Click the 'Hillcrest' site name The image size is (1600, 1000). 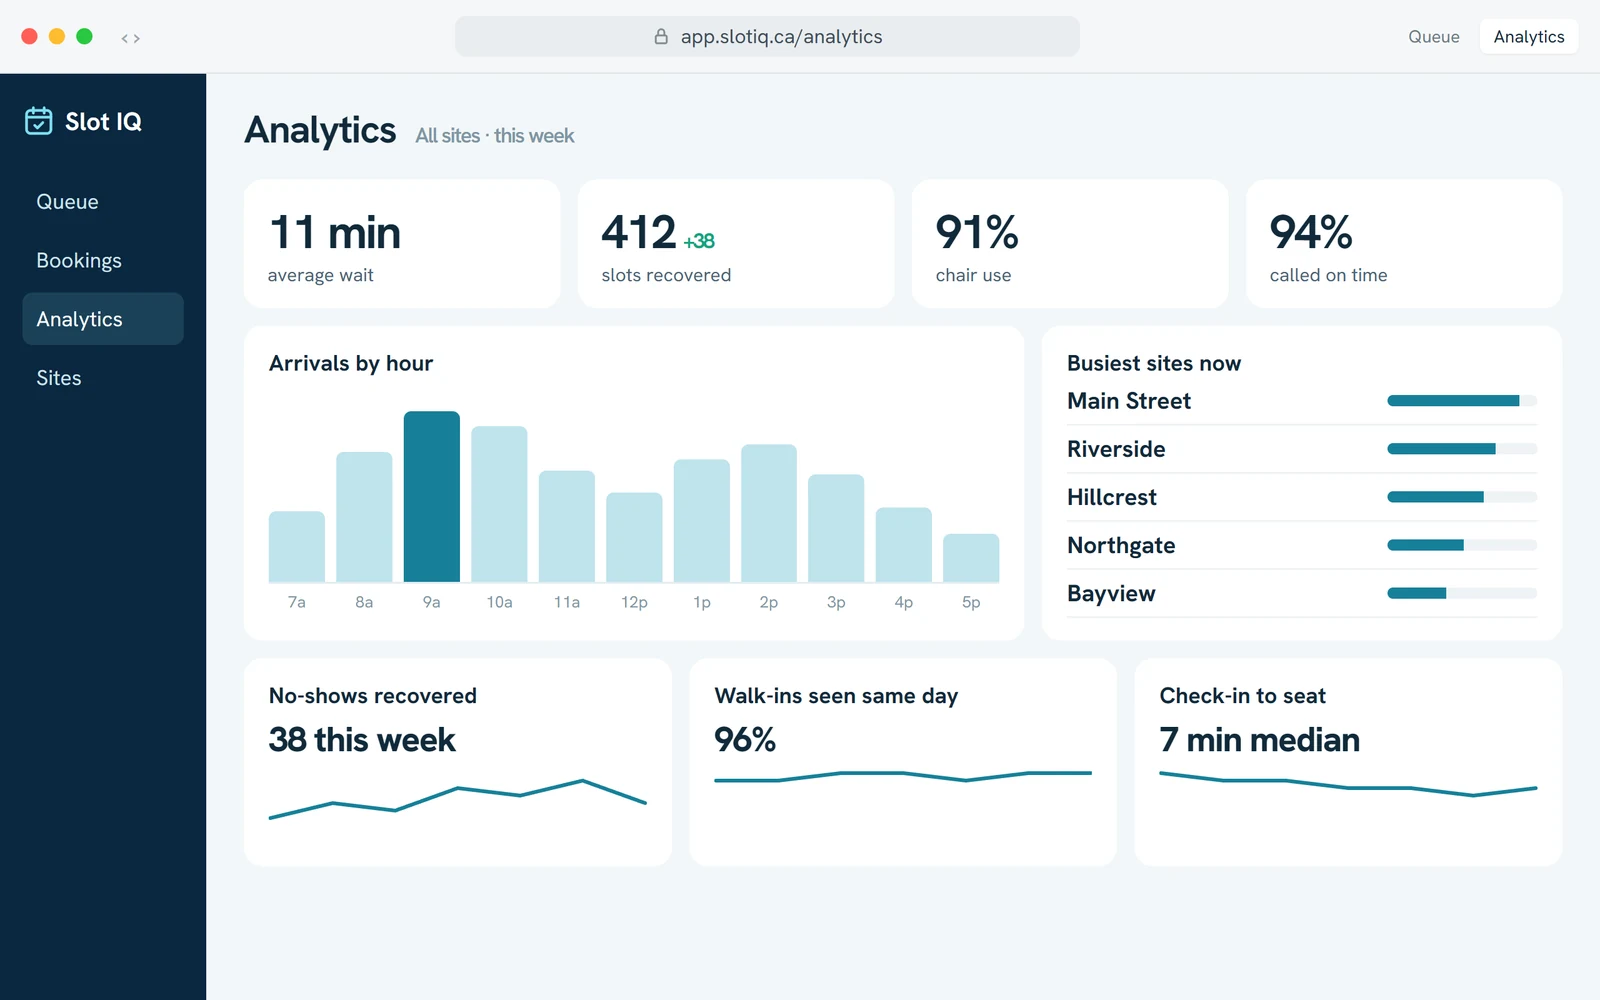1112,497
